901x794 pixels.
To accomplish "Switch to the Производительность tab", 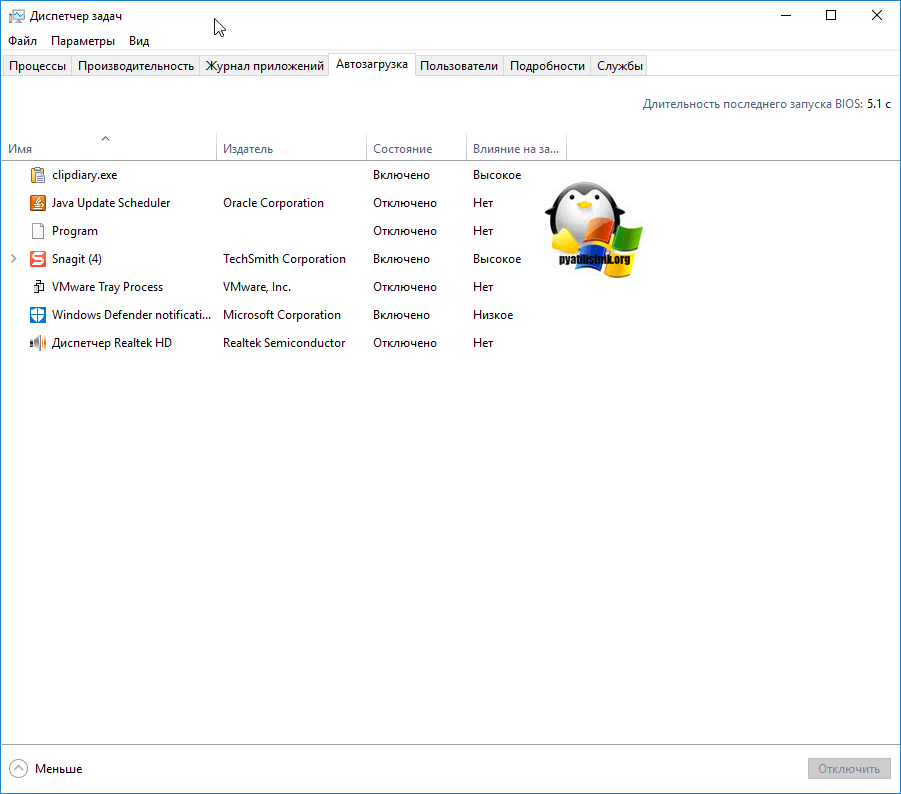I will (136, 66).
